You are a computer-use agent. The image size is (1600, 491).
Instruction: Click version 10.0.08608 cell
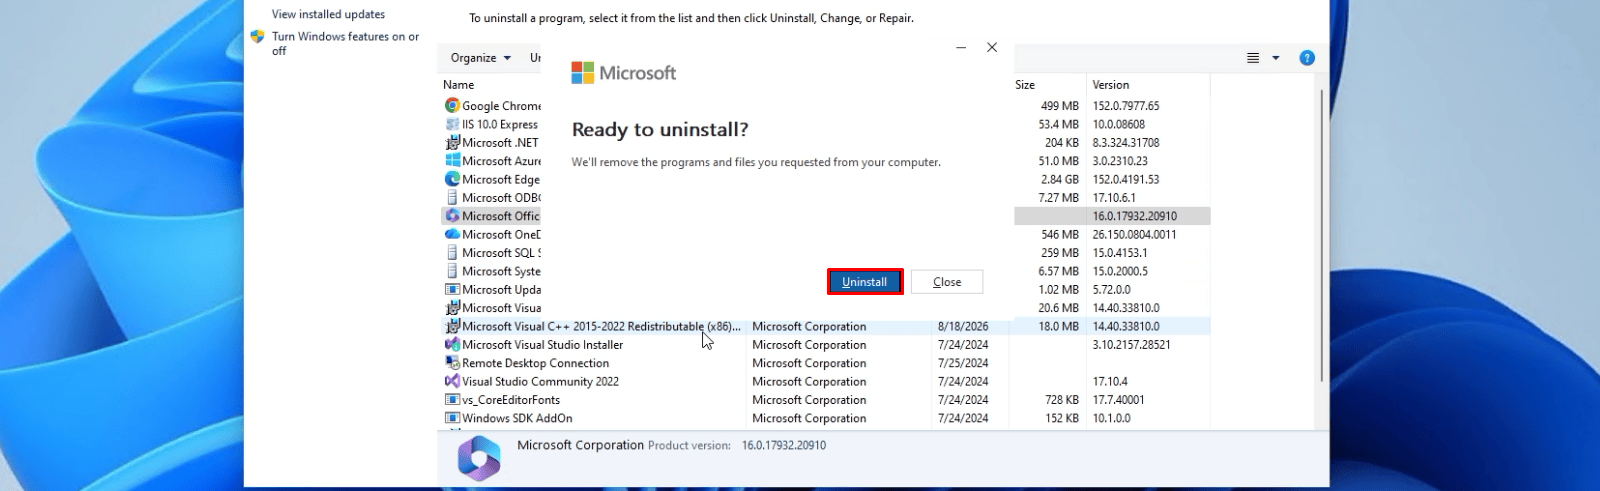coord(1119,124)
